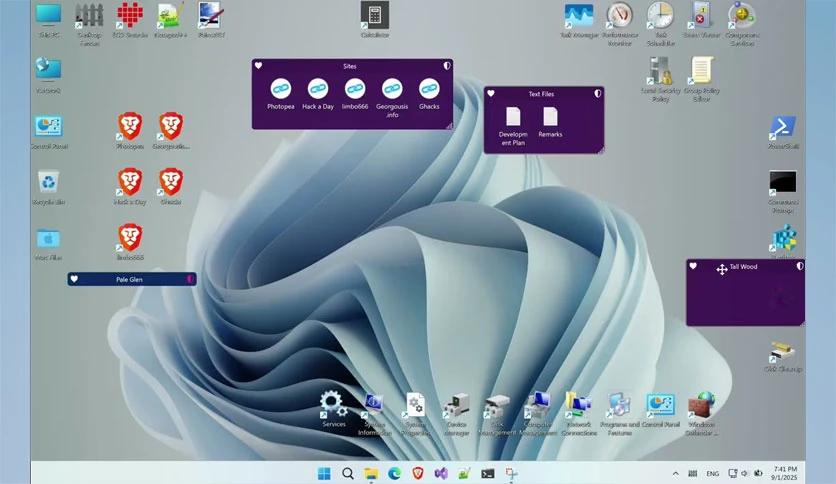Screen dimensions: 836x484
Task: Launch Brave browser from the taskbar
Action: click(x=418, y=473)
